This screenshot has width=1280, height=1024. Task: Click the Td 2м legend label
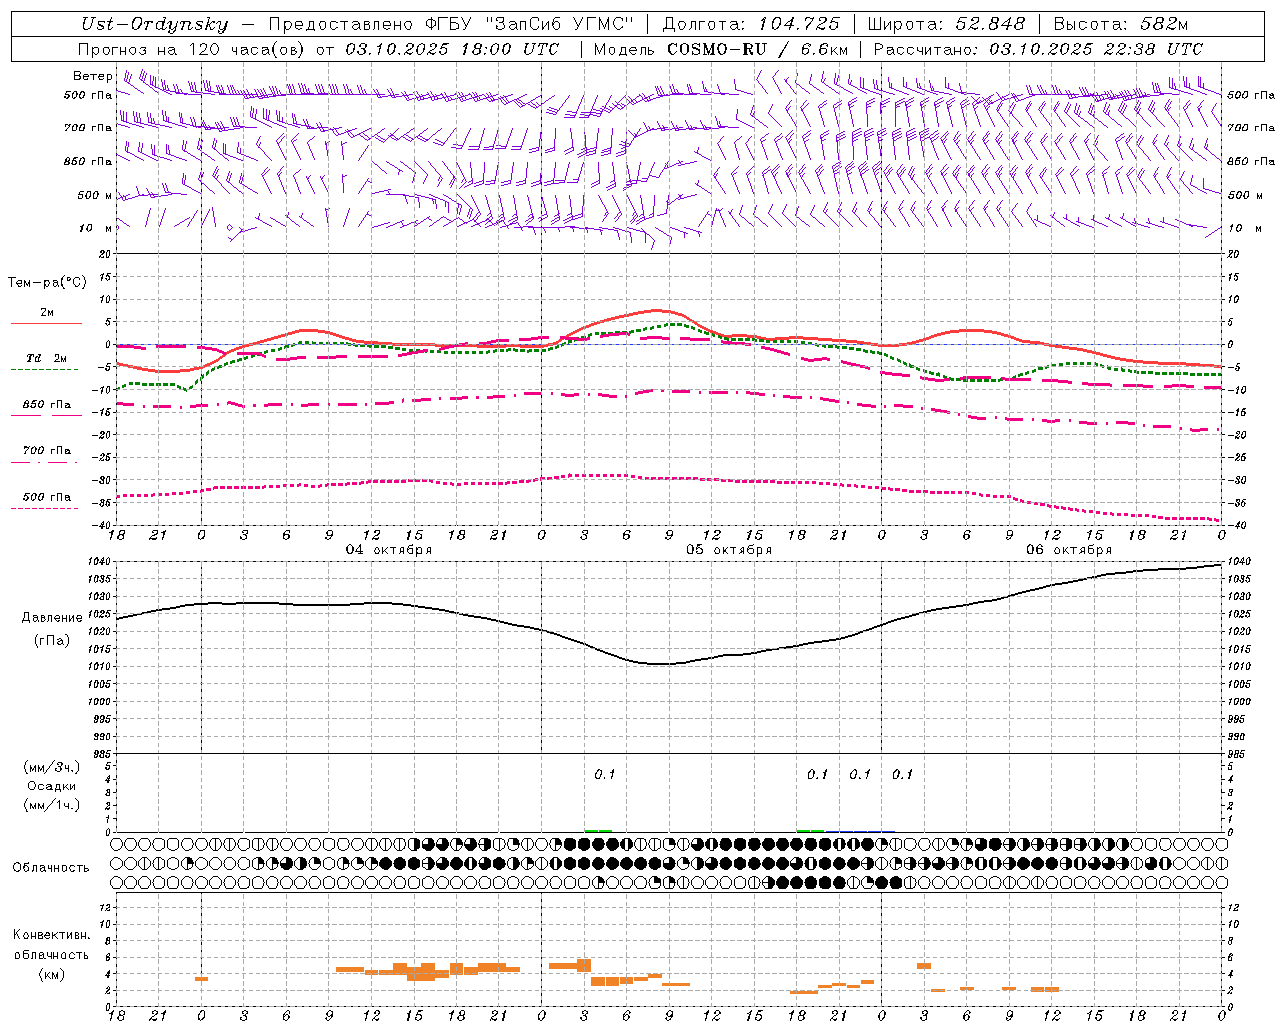click(x=47, y=358)
